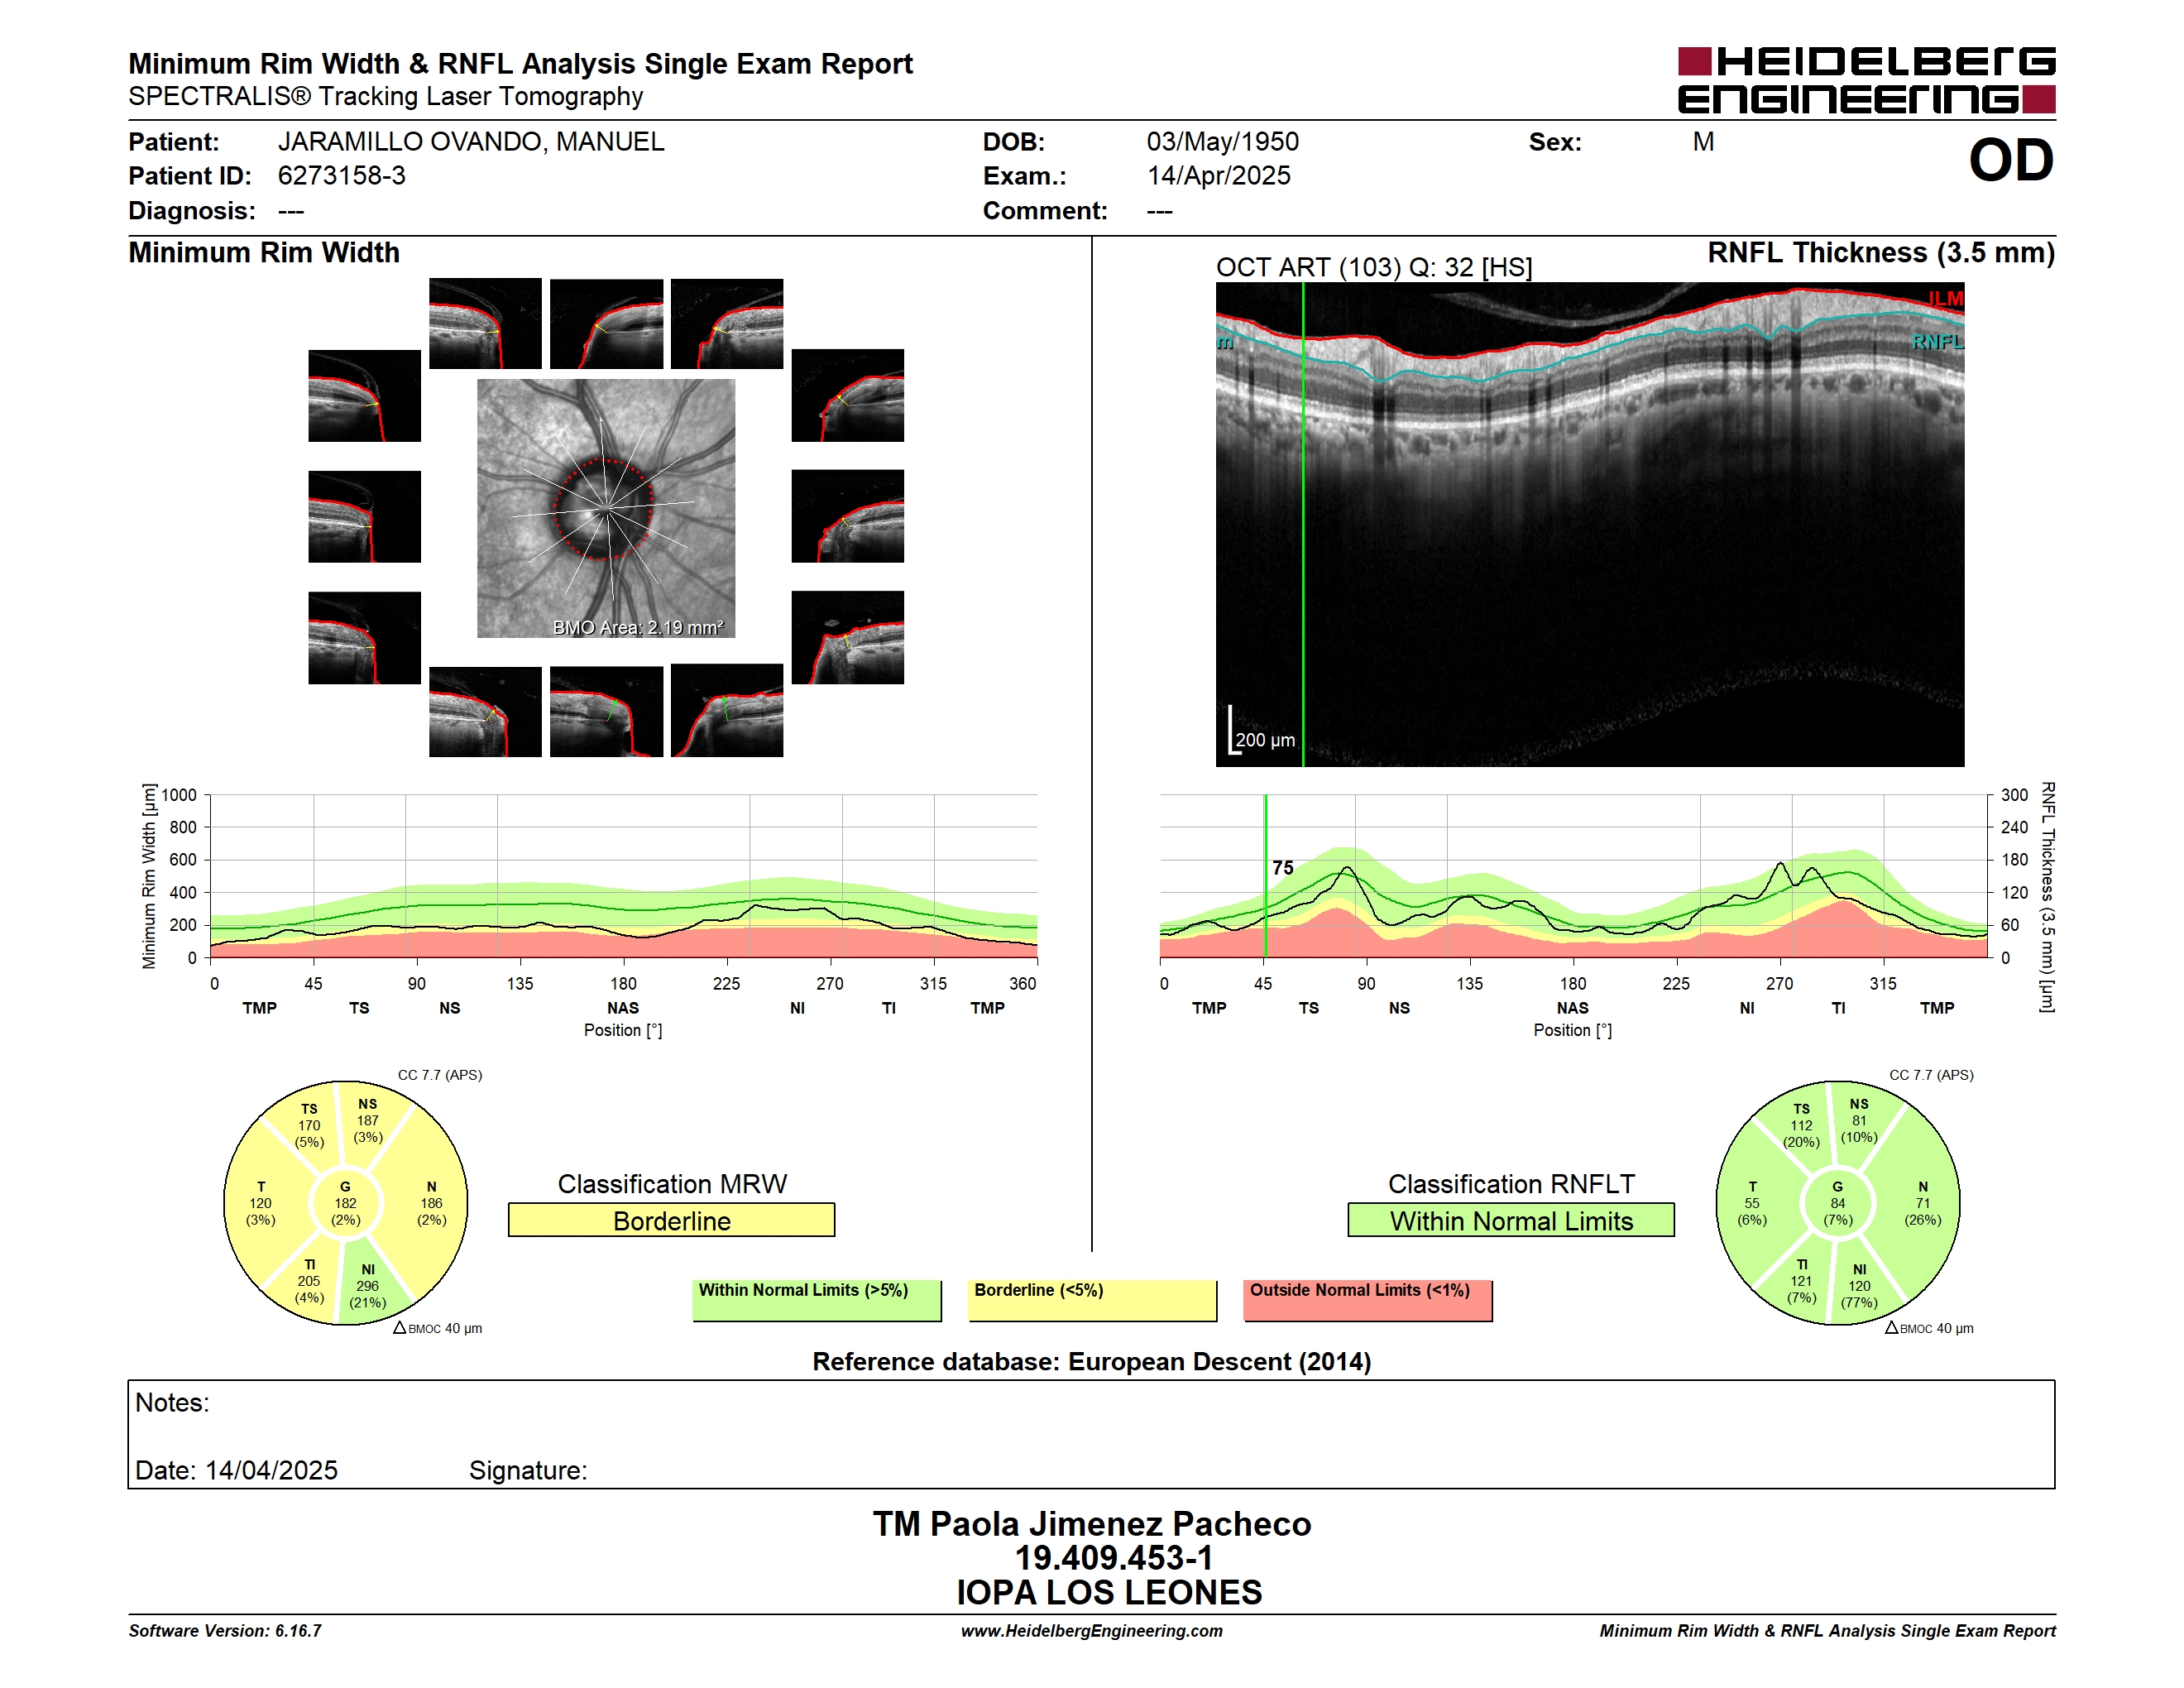Click Date: 14/04/2025 in notes box
The width and height of the screenshot is (2184, 1688).
236,1470
